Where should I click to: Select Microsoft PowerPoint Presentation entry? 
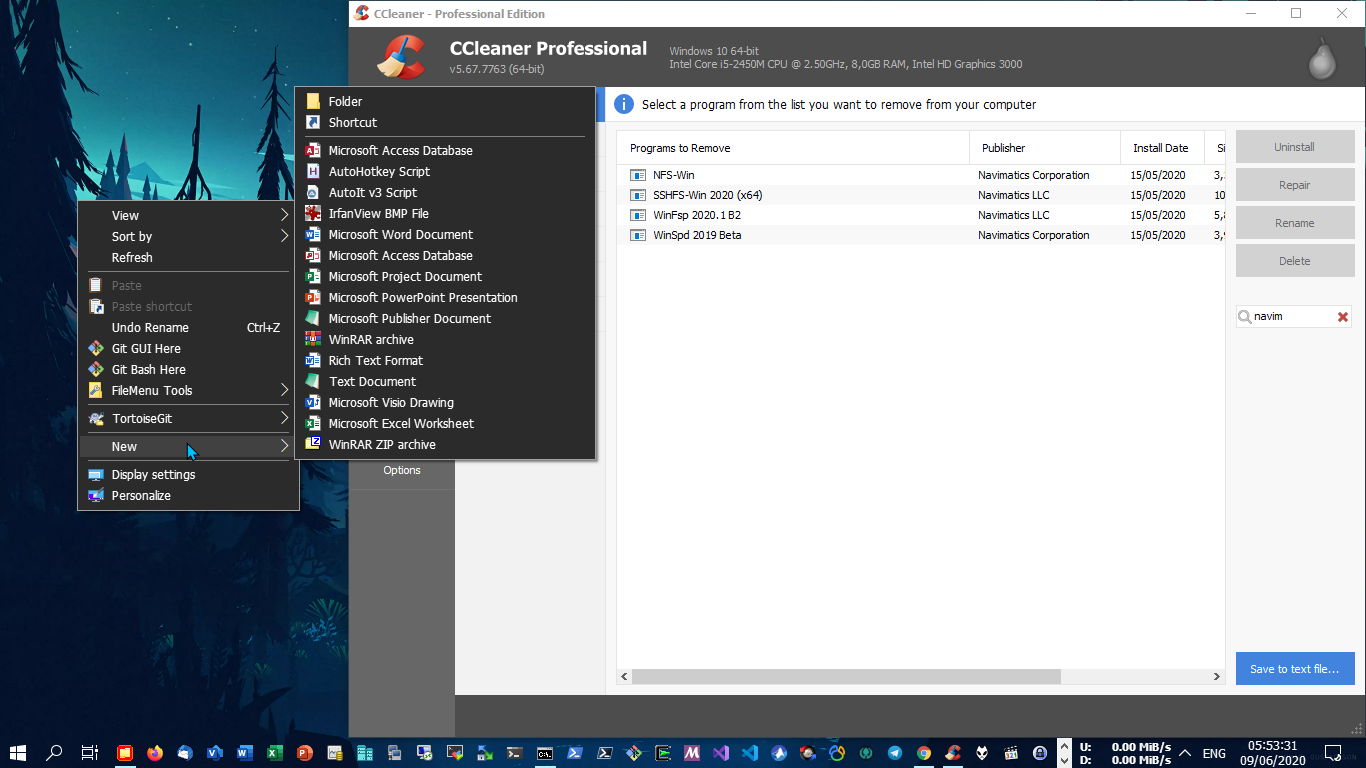coord(445,297)
